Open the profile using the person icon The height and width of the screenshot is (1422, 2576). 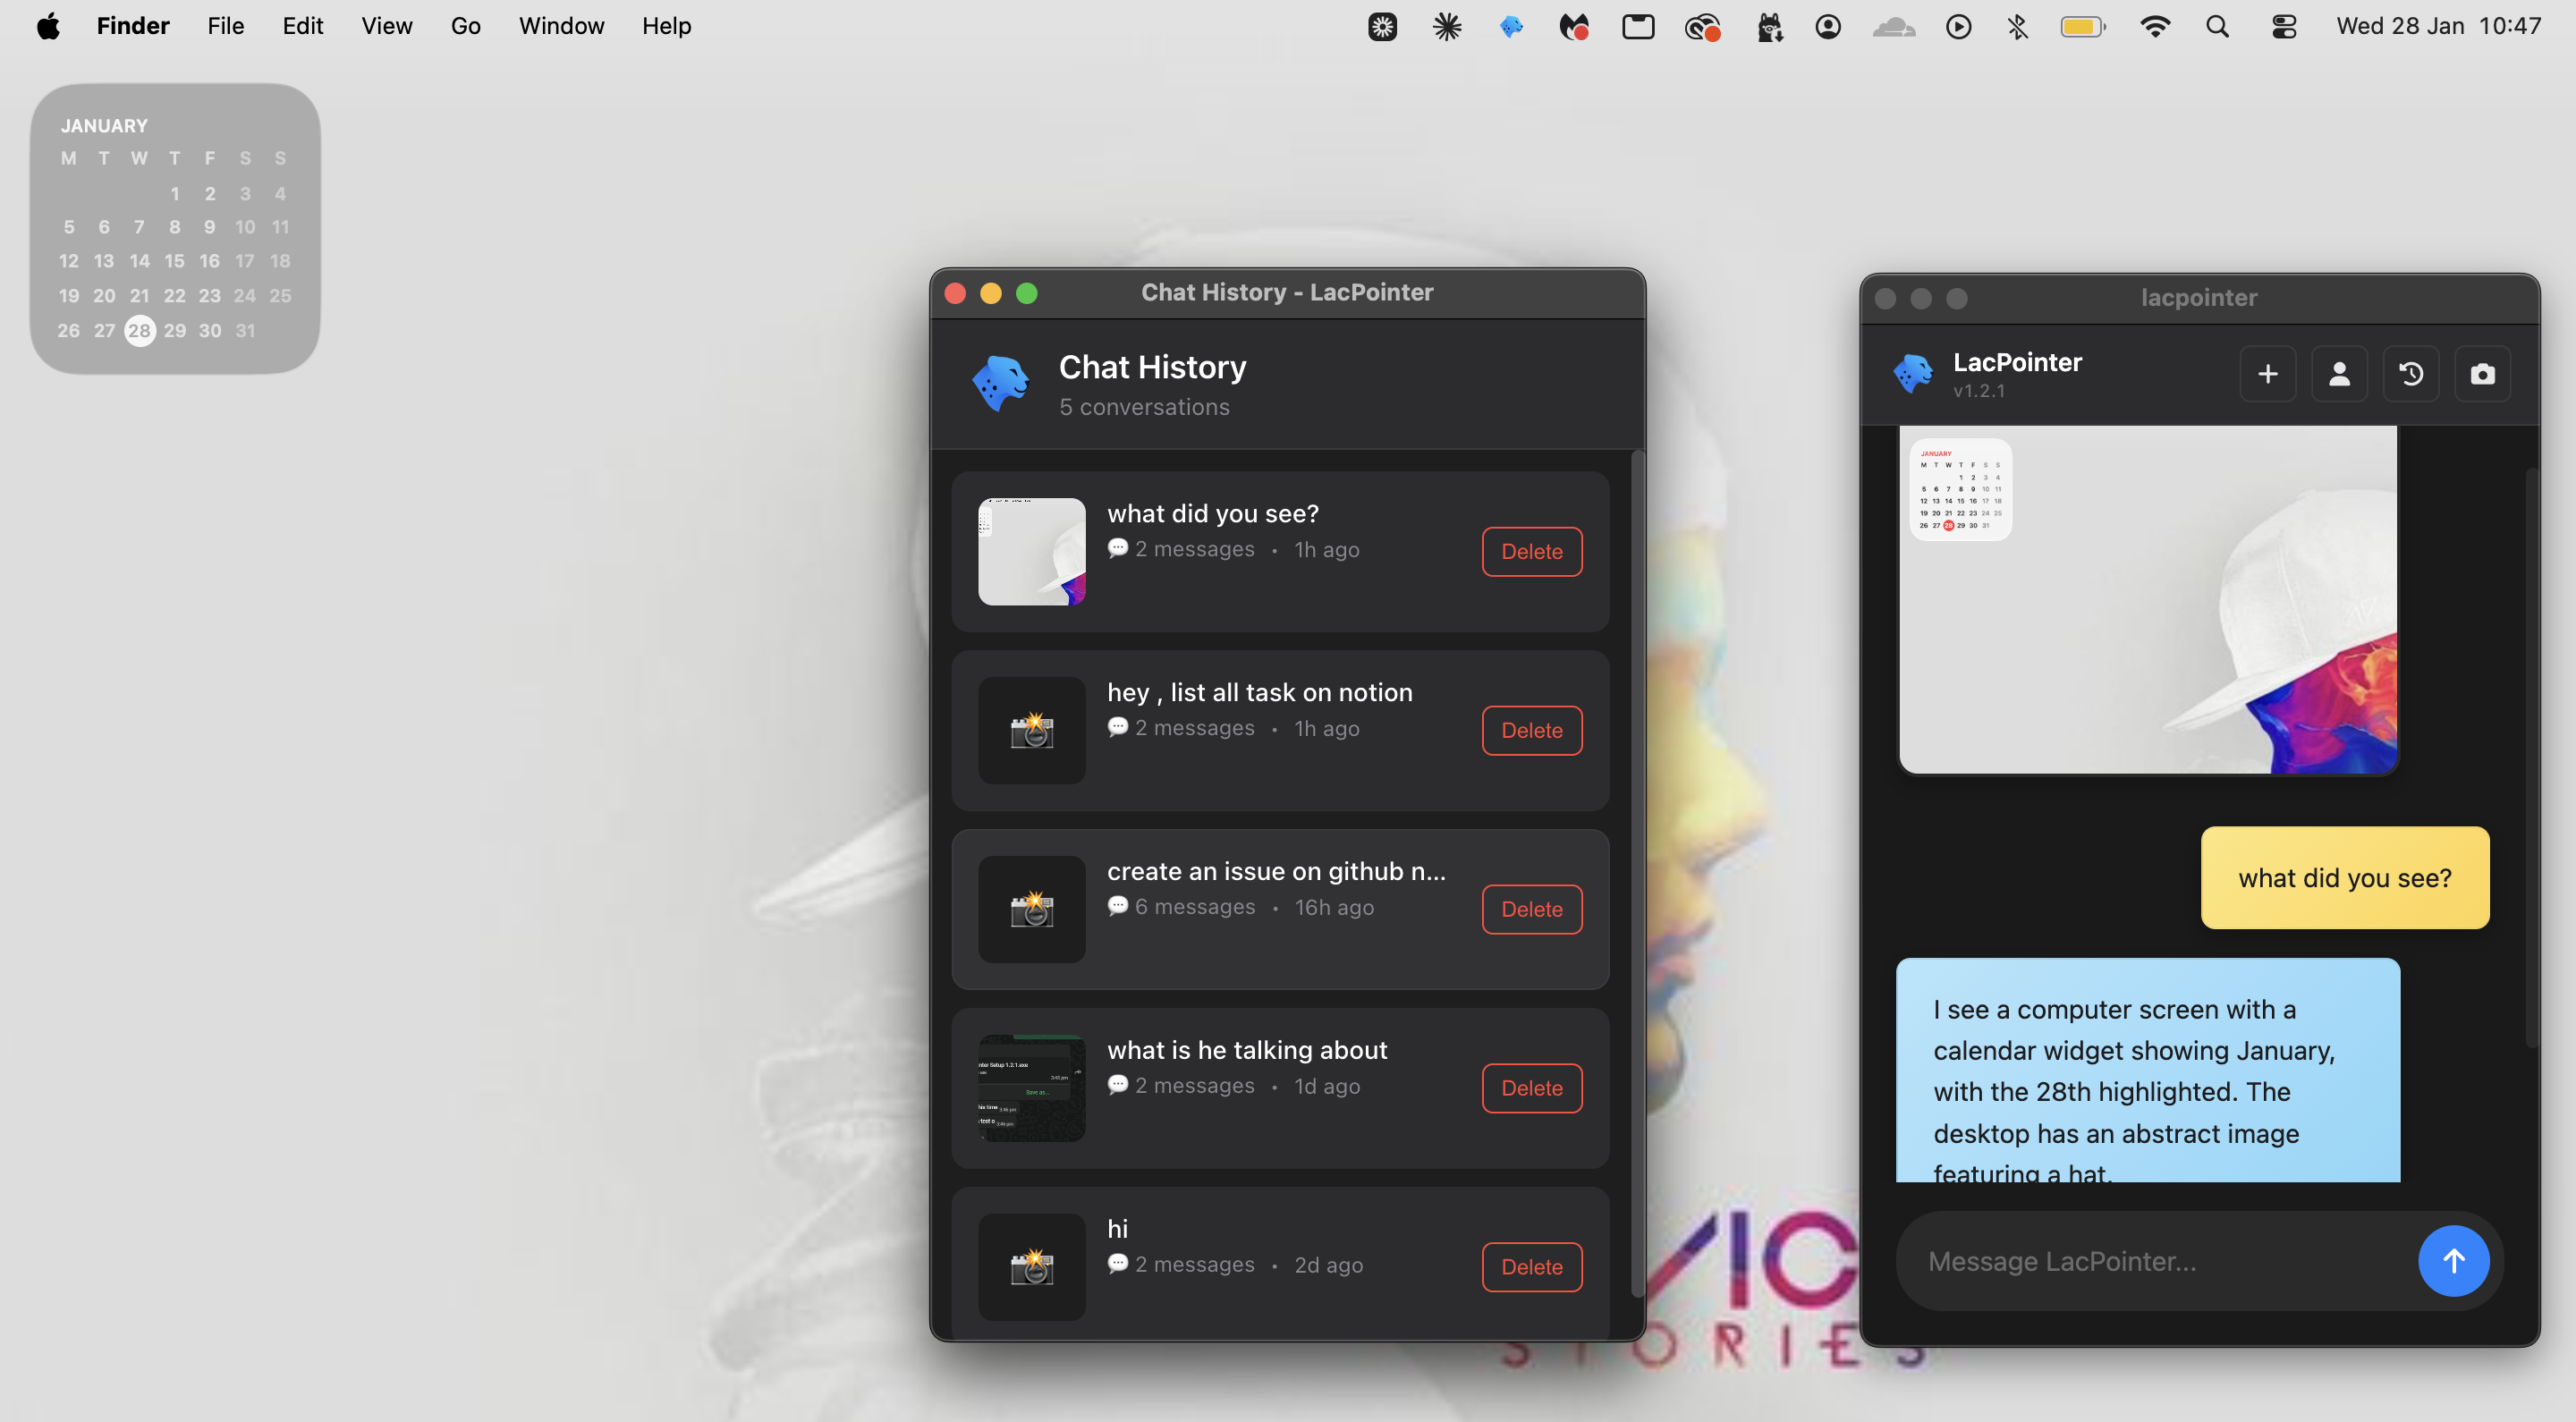click(x=2340, y=373)
